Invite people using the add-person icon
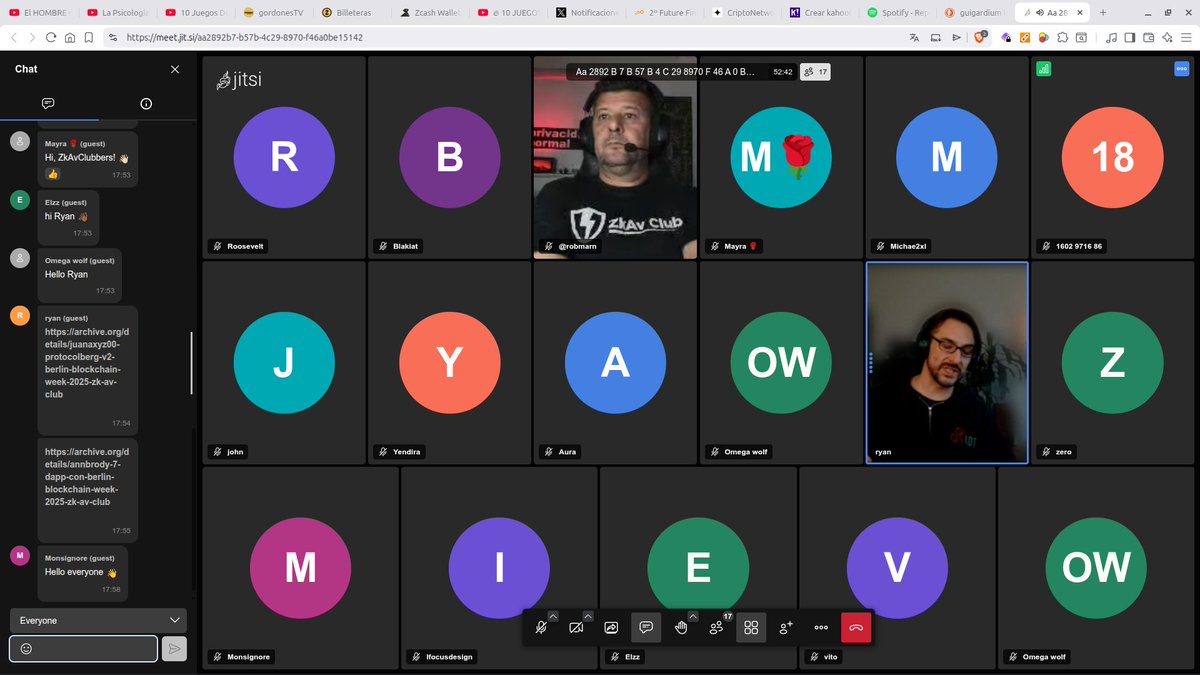The height and width of the screenshot is (675, 1200). click(786, 627)
